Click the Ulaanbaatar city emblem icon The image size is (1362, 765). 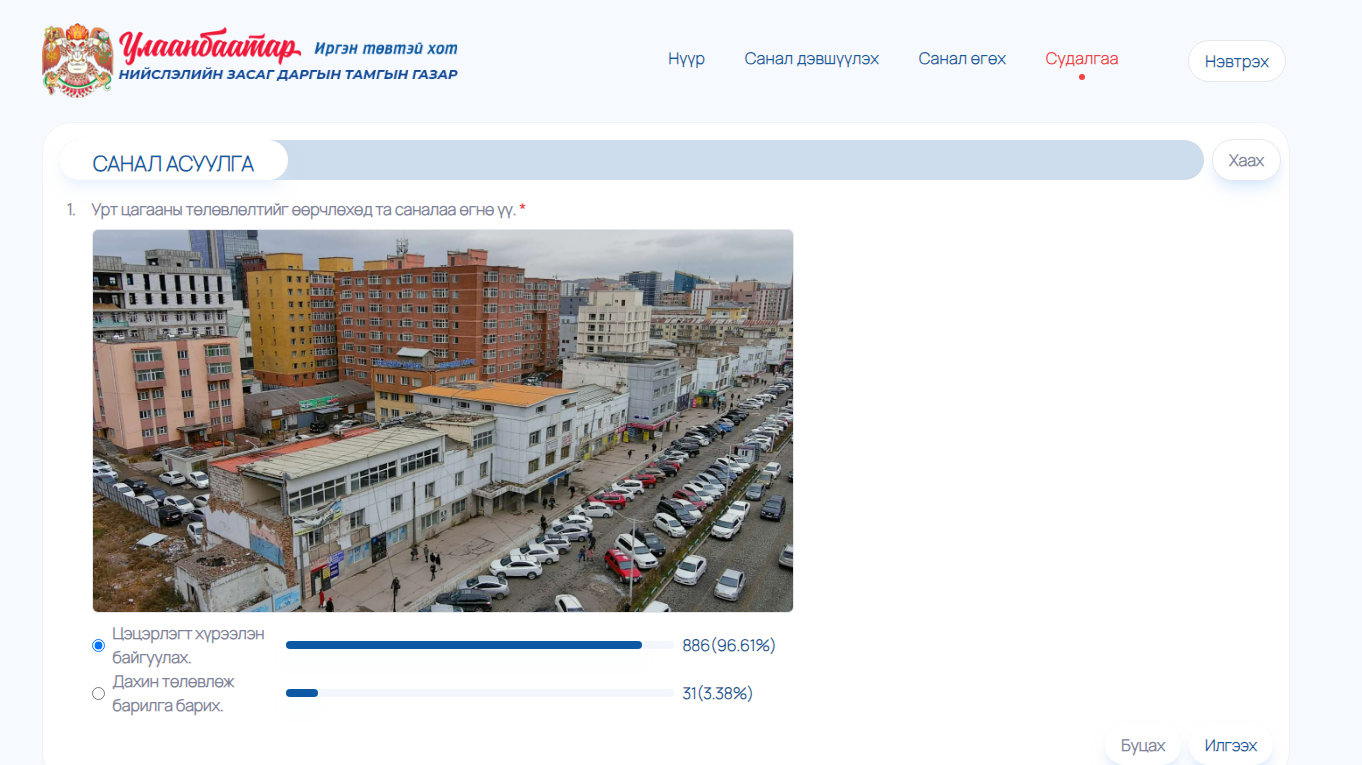pos(77,60)
